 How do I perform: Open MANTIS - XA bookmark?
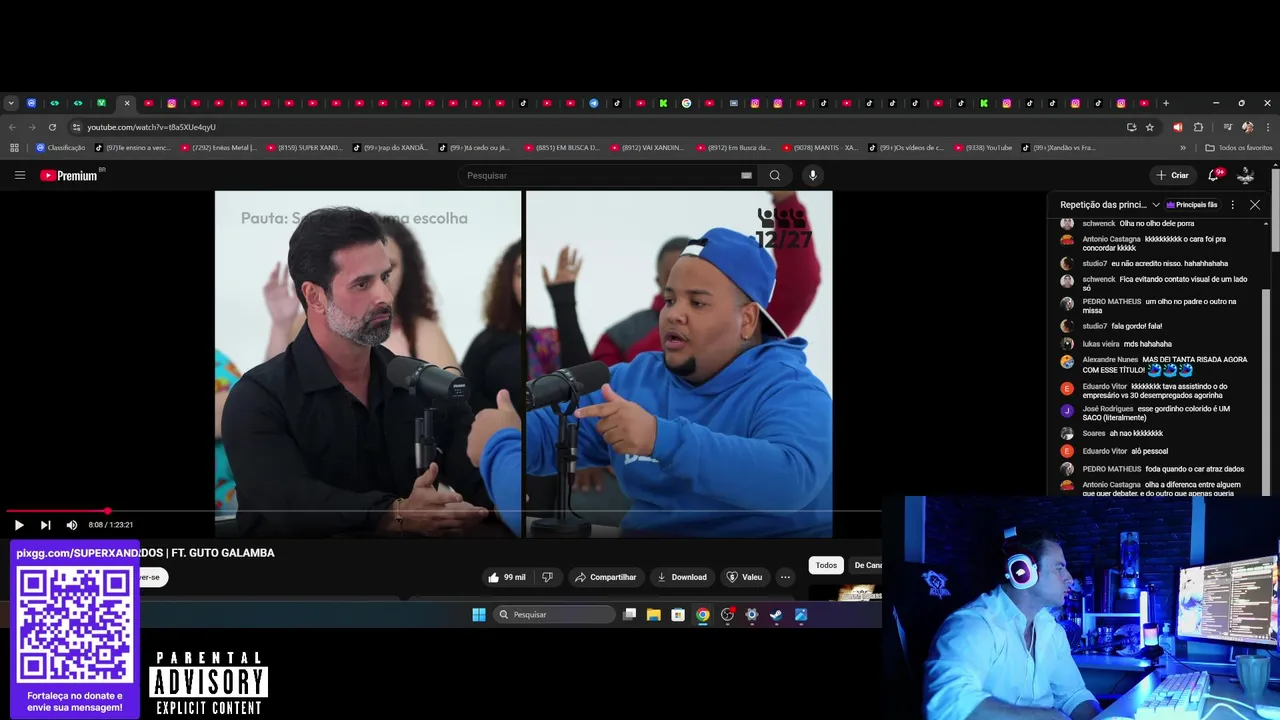point(820,148)
